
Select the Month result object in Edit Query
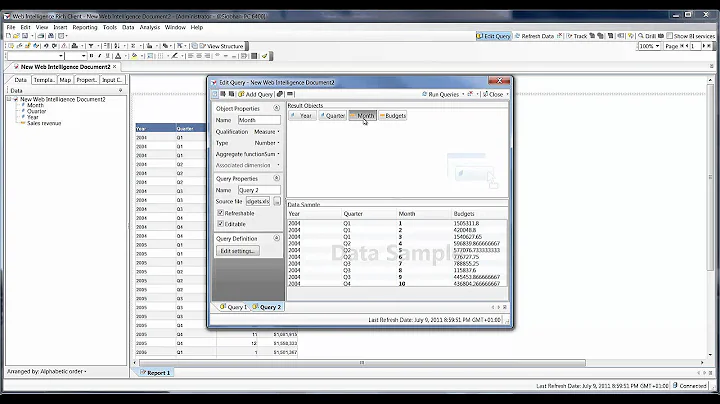point(362,116)
